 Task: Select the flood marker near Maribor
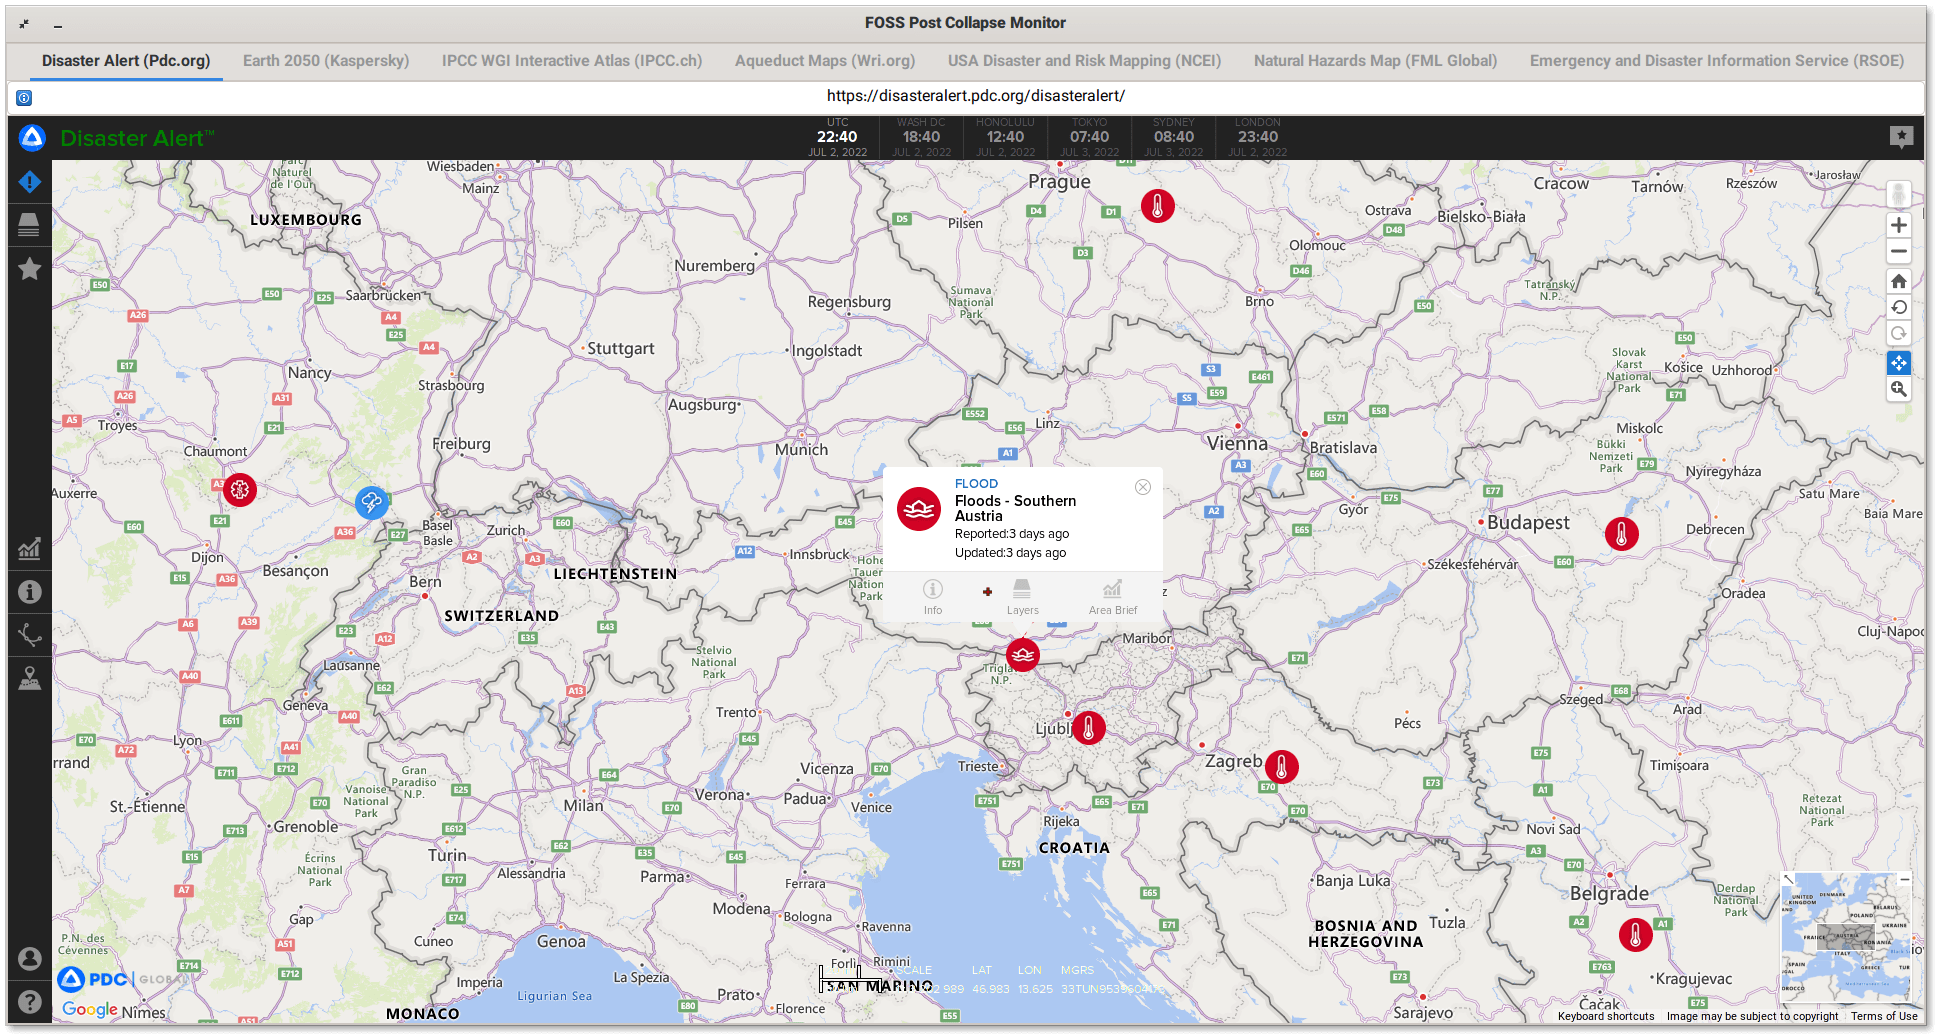tap(1023, 655)
